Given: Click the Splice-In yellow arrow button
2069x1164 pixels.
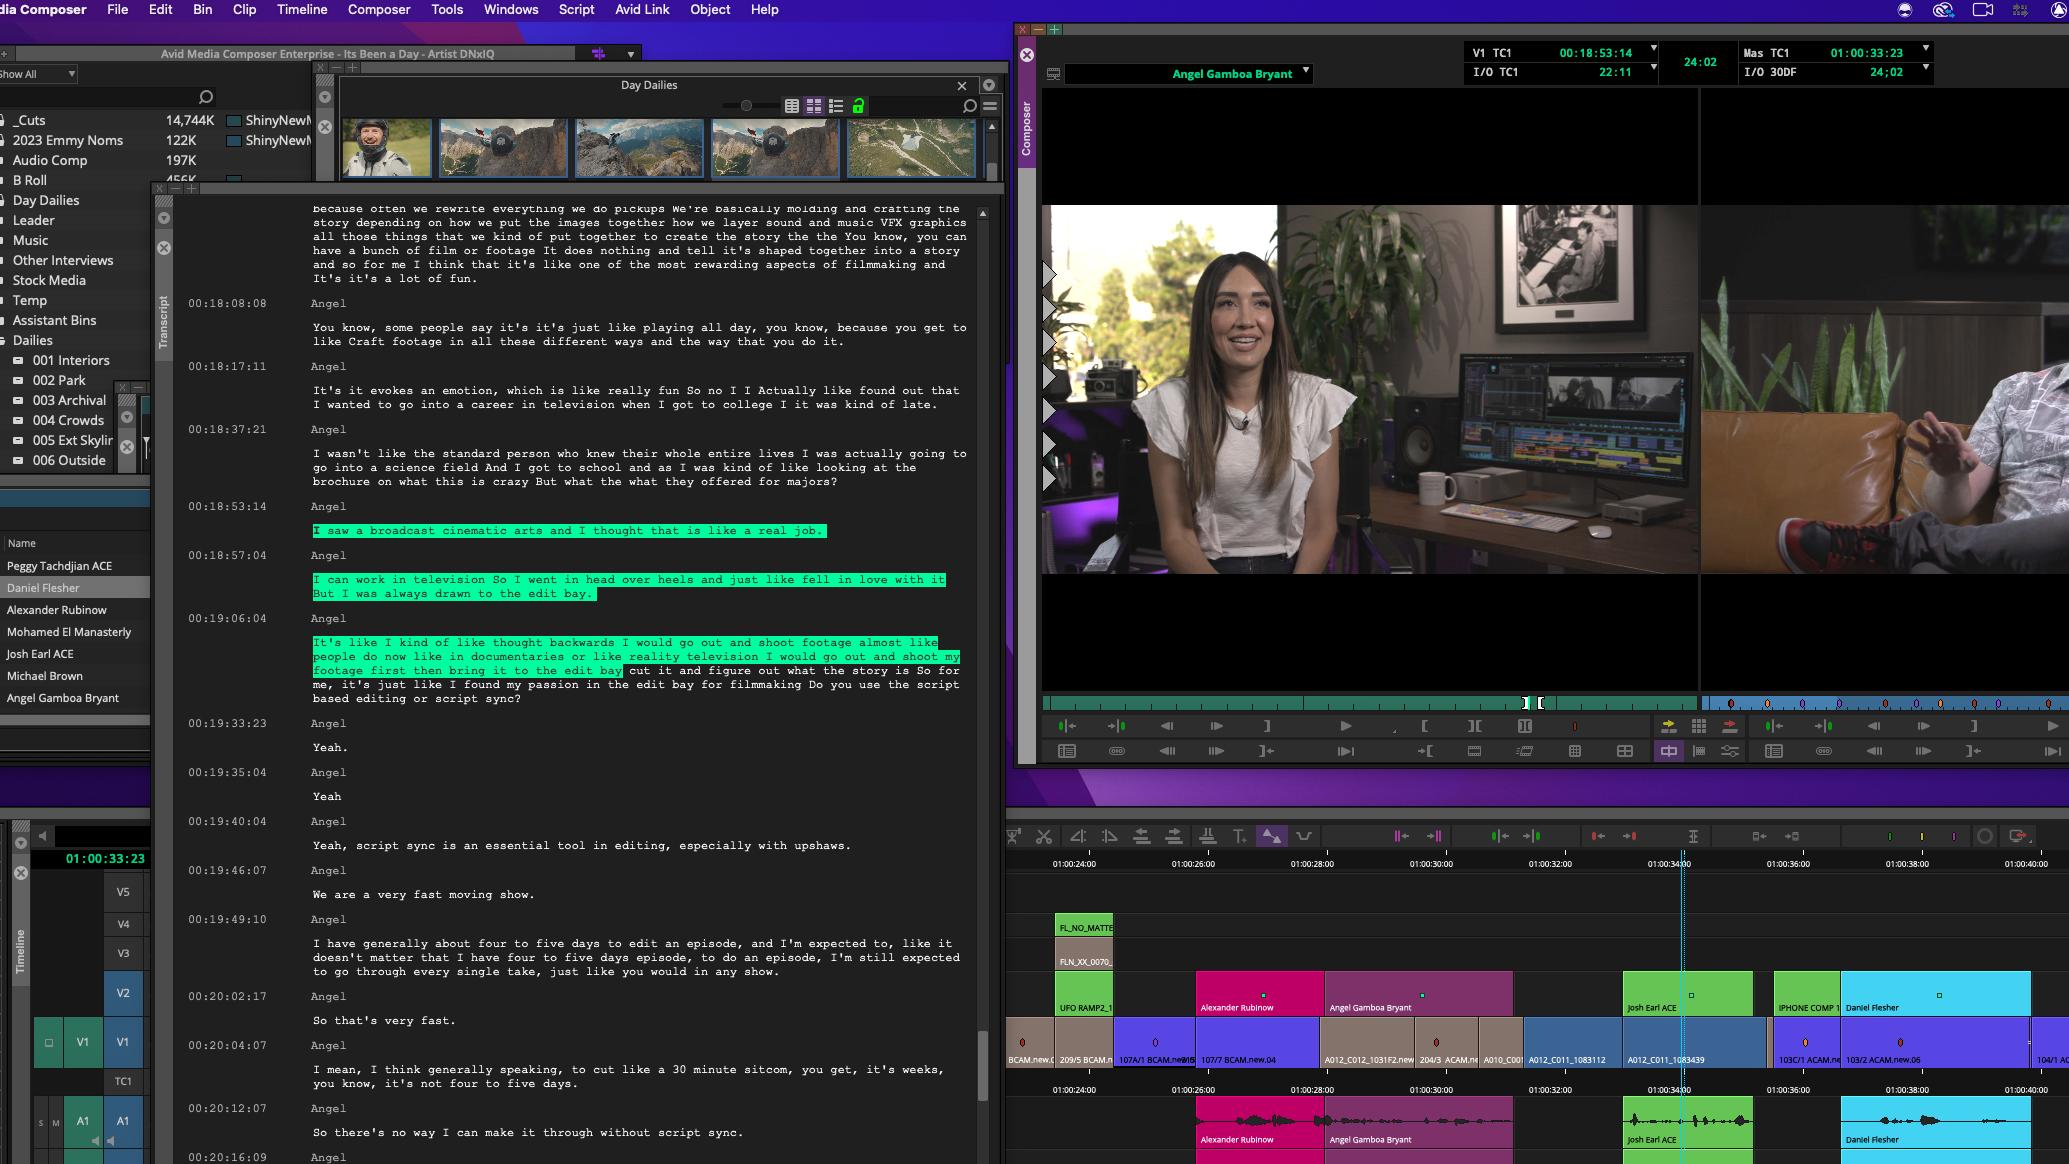Looking at the screenshot, I should pos(1668,726).
